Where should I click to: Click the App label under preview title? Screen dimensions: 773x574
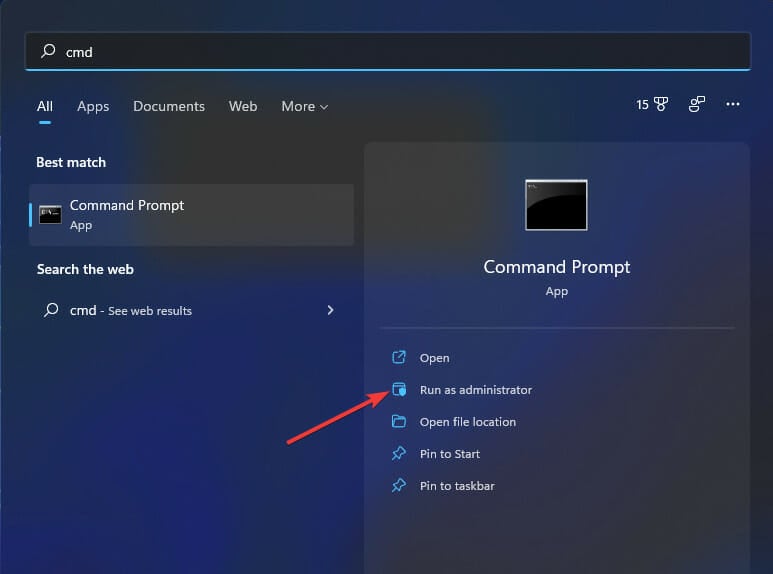point(557,291)
